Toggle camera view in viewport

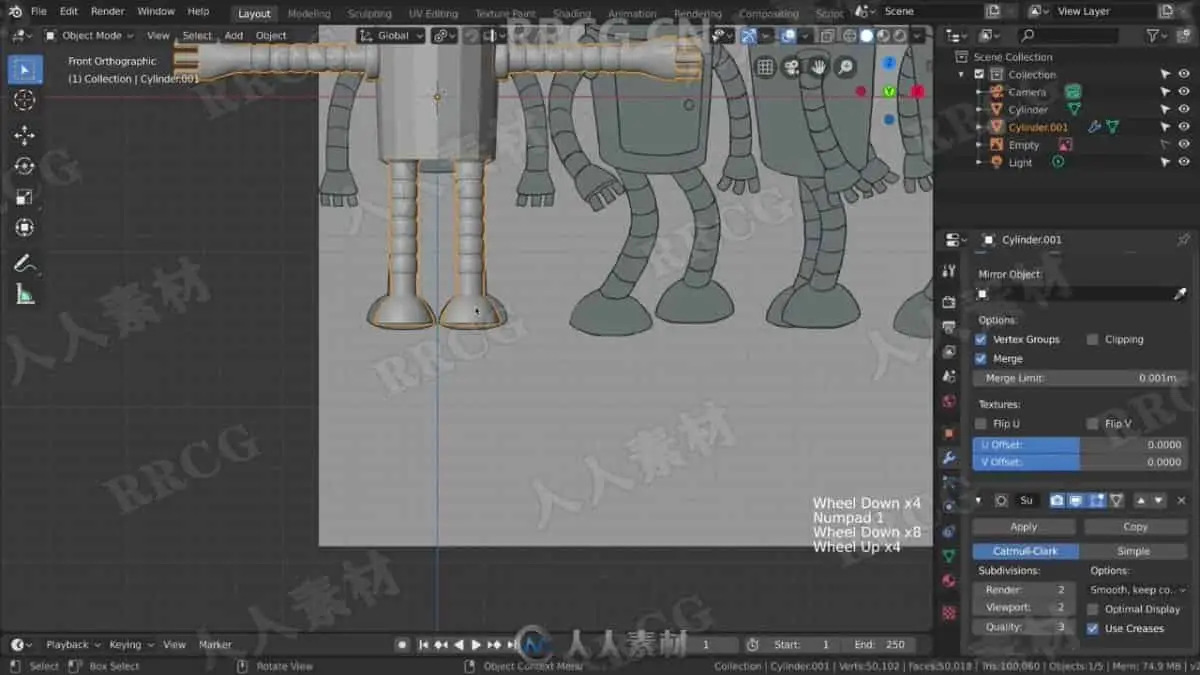click(792, 67)
